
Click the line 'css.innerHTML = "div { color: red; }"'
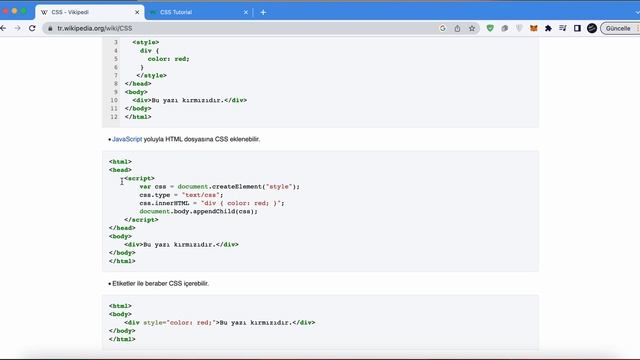(x=212, y=203)
